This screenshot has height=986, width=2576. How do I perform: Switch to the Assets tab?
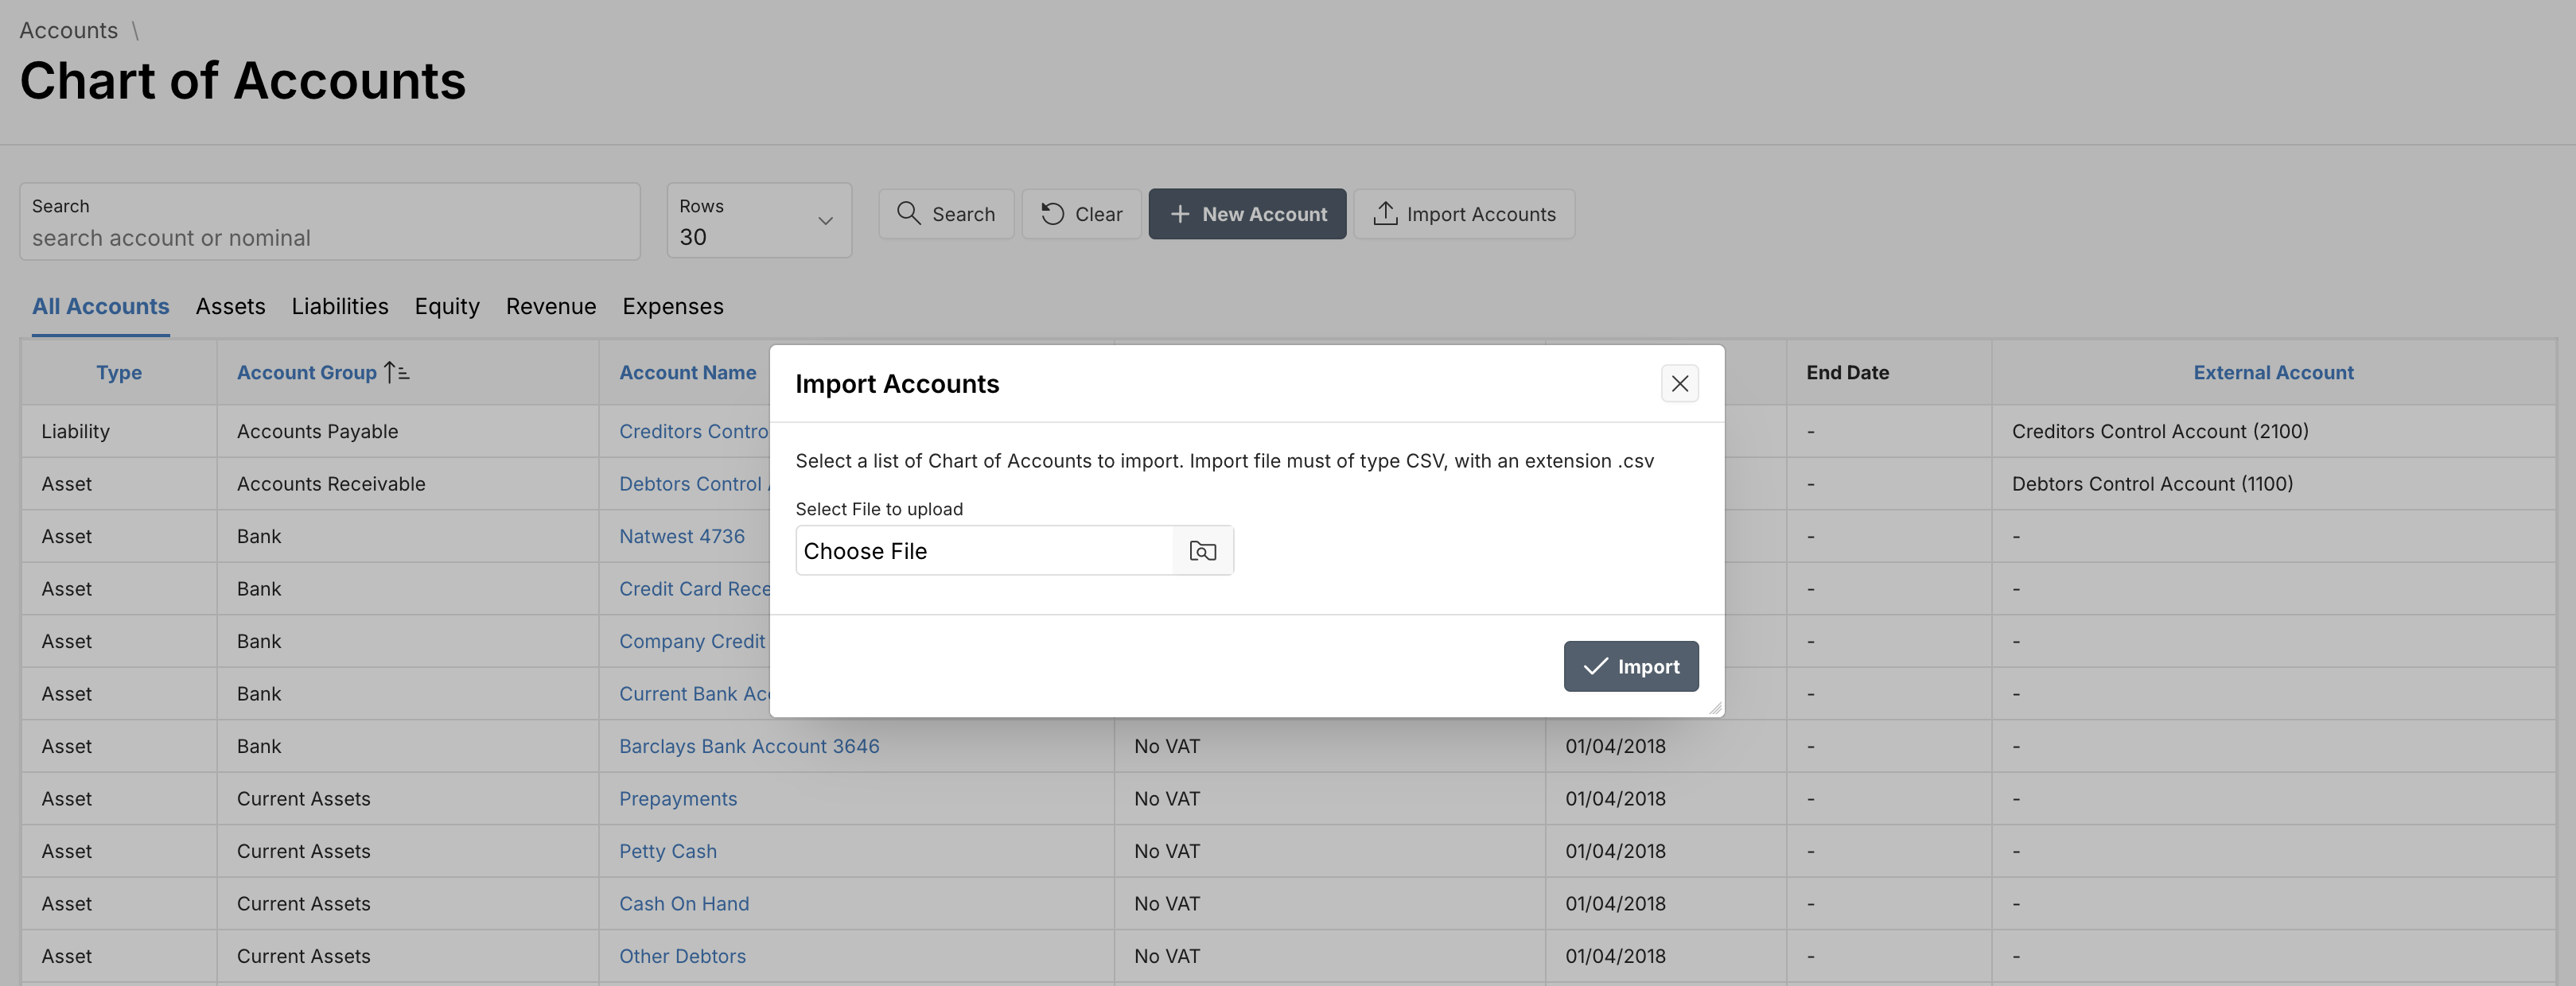pos(231,307)
